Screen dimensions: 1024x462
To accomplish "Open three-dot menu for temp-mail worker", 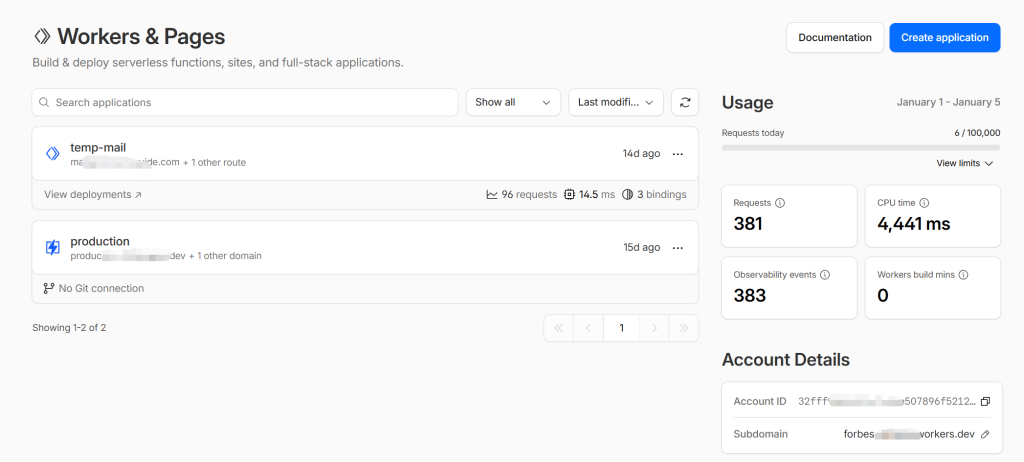I will coord(678,154).
